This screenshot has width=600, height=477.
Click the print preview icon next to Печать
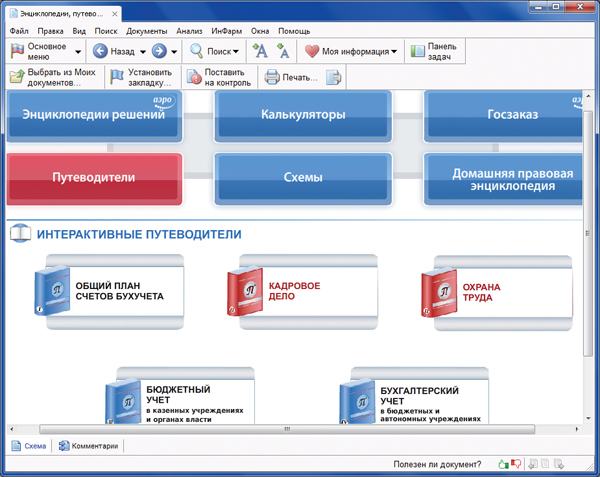coord(334,78)
